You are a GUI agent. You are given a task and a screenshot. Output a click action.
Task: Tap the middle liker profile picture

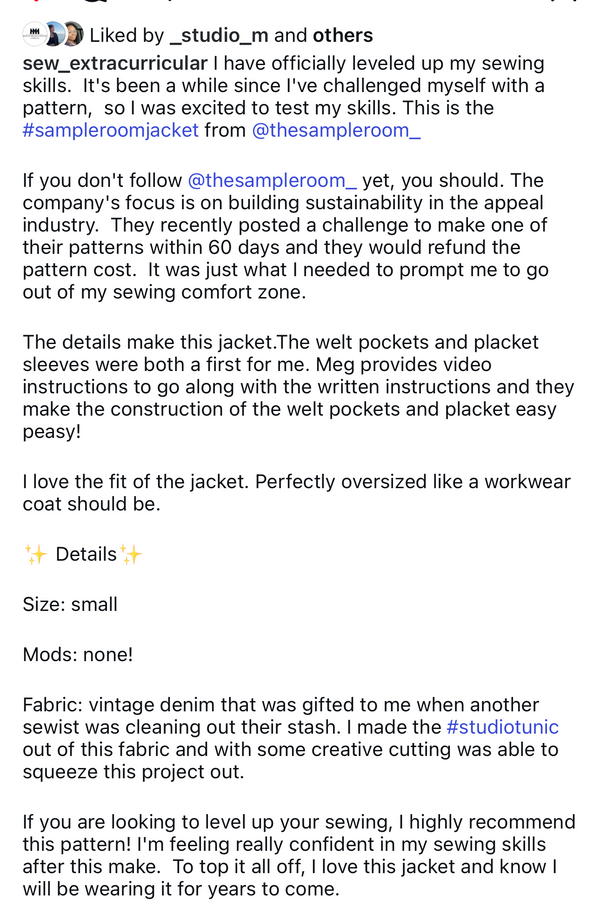(x=53, y=35)
